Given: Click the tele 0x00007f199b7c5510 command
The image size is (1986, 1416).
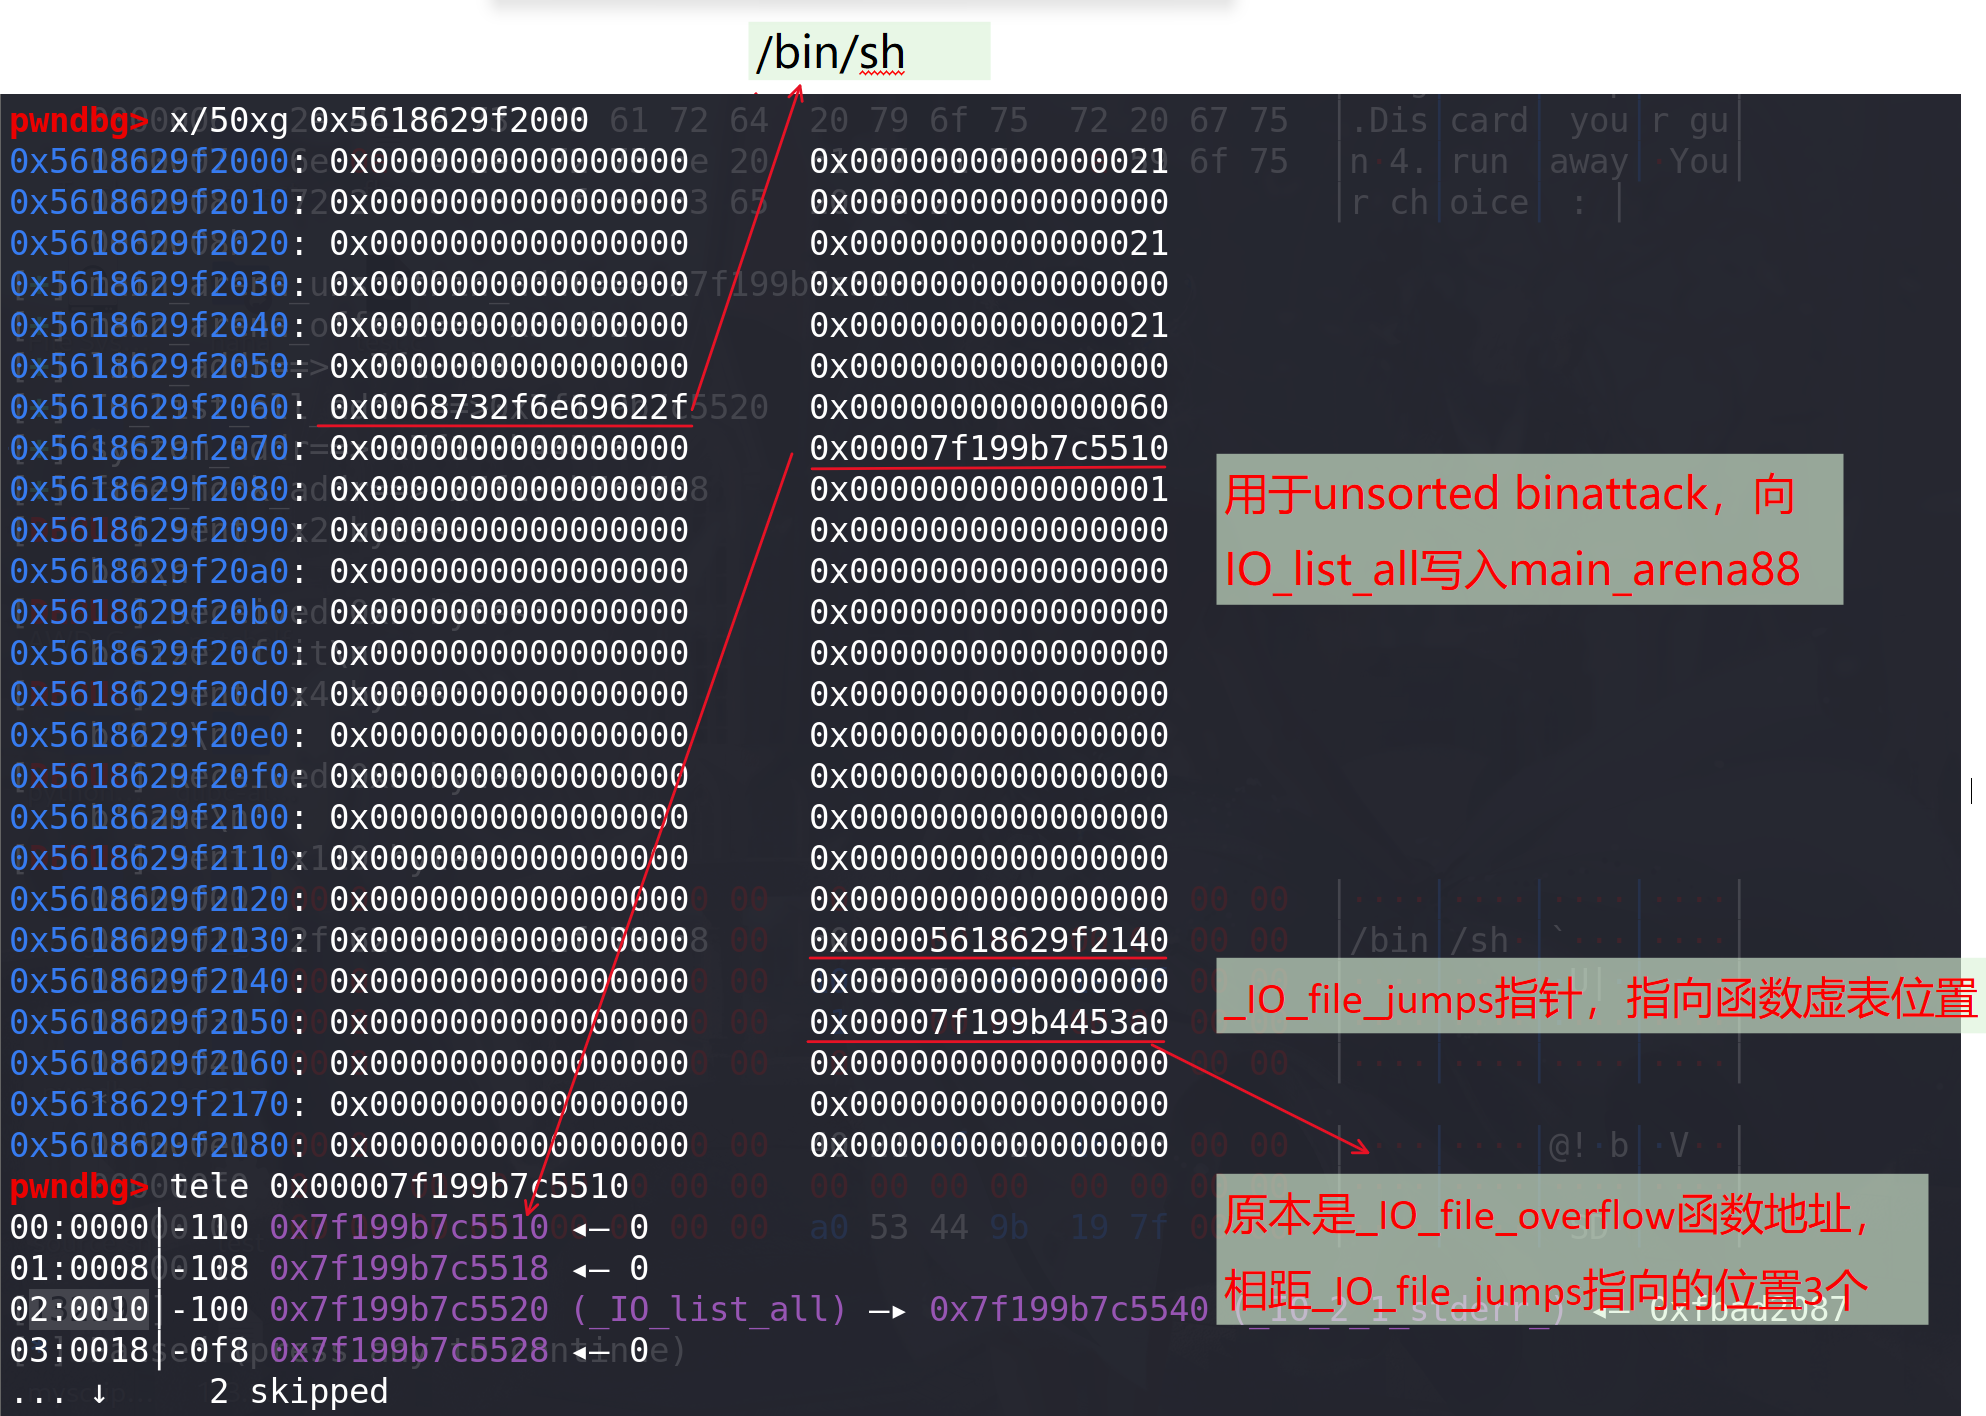Looking at the screenshot, I should point(399,1186).
